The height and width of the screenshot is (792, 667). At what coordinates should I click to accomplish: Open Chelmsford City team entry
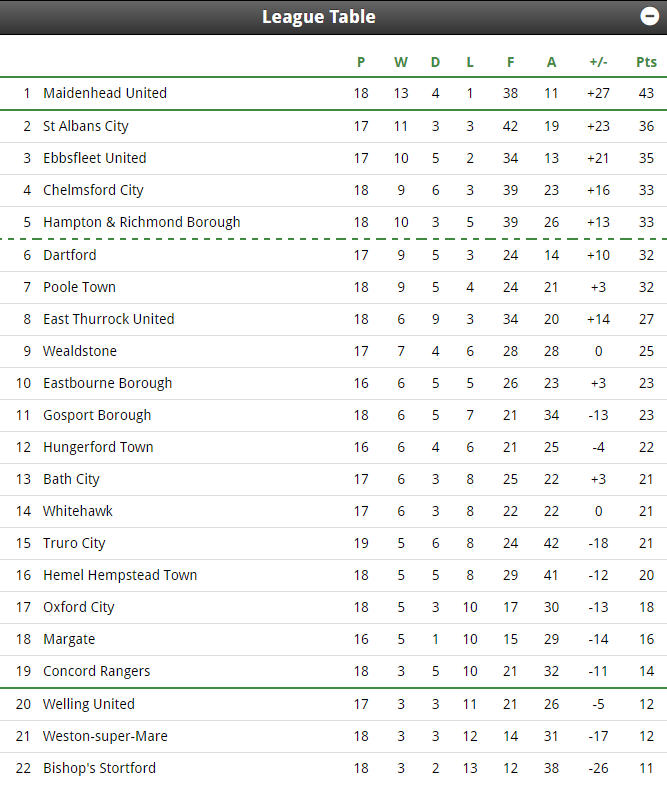[93, 190]
